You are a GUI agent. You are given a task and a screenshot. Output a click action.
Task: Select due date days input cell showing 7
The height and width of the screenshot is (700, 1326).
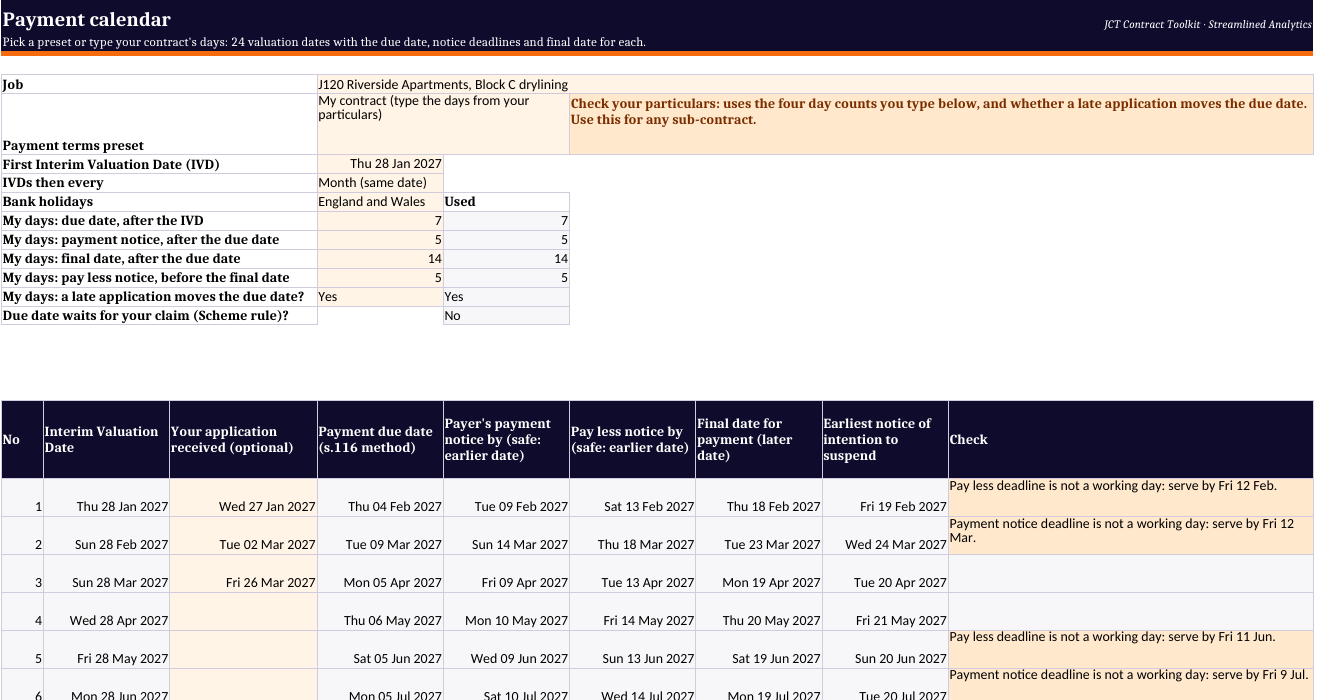[x=380, y=221]
